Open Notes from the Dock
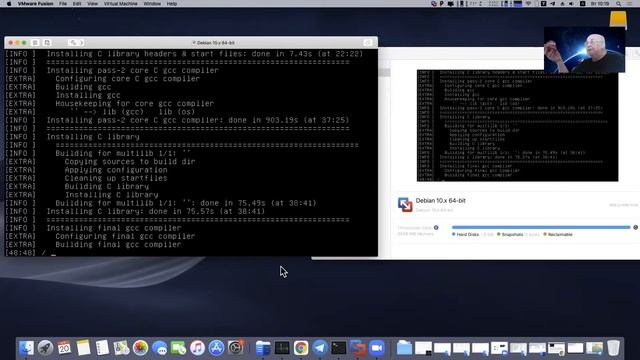Screen dimensions: 640x360 [83, 348]
